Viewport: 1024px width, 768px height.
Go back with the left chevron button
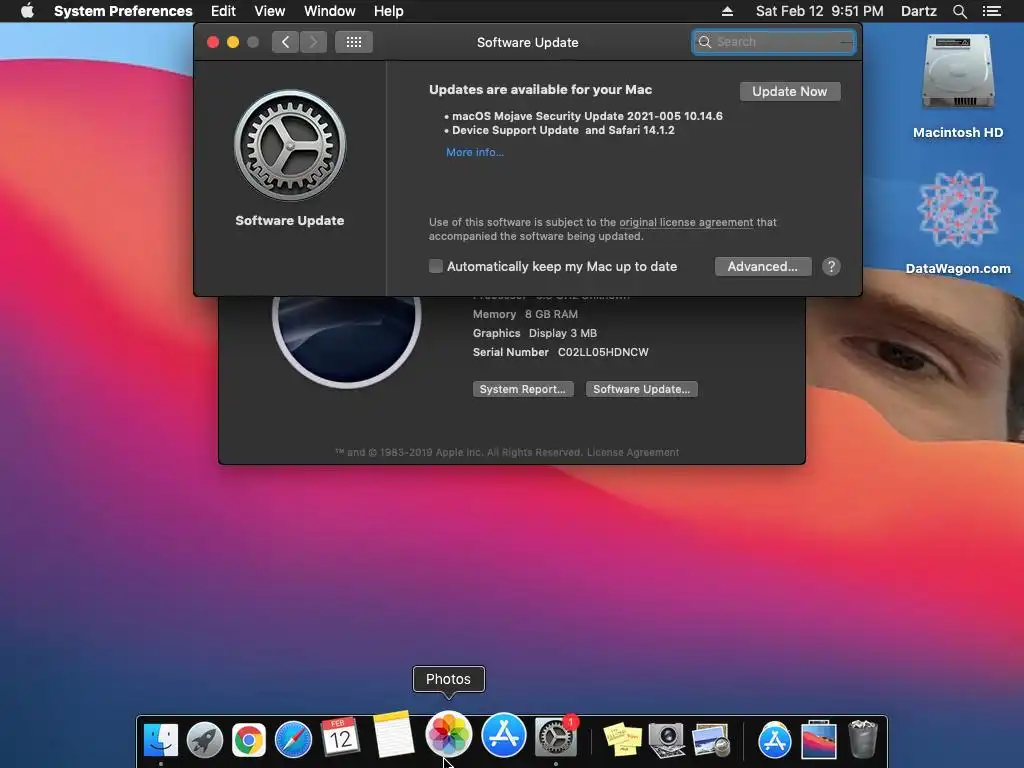click(x=285, y=42)
